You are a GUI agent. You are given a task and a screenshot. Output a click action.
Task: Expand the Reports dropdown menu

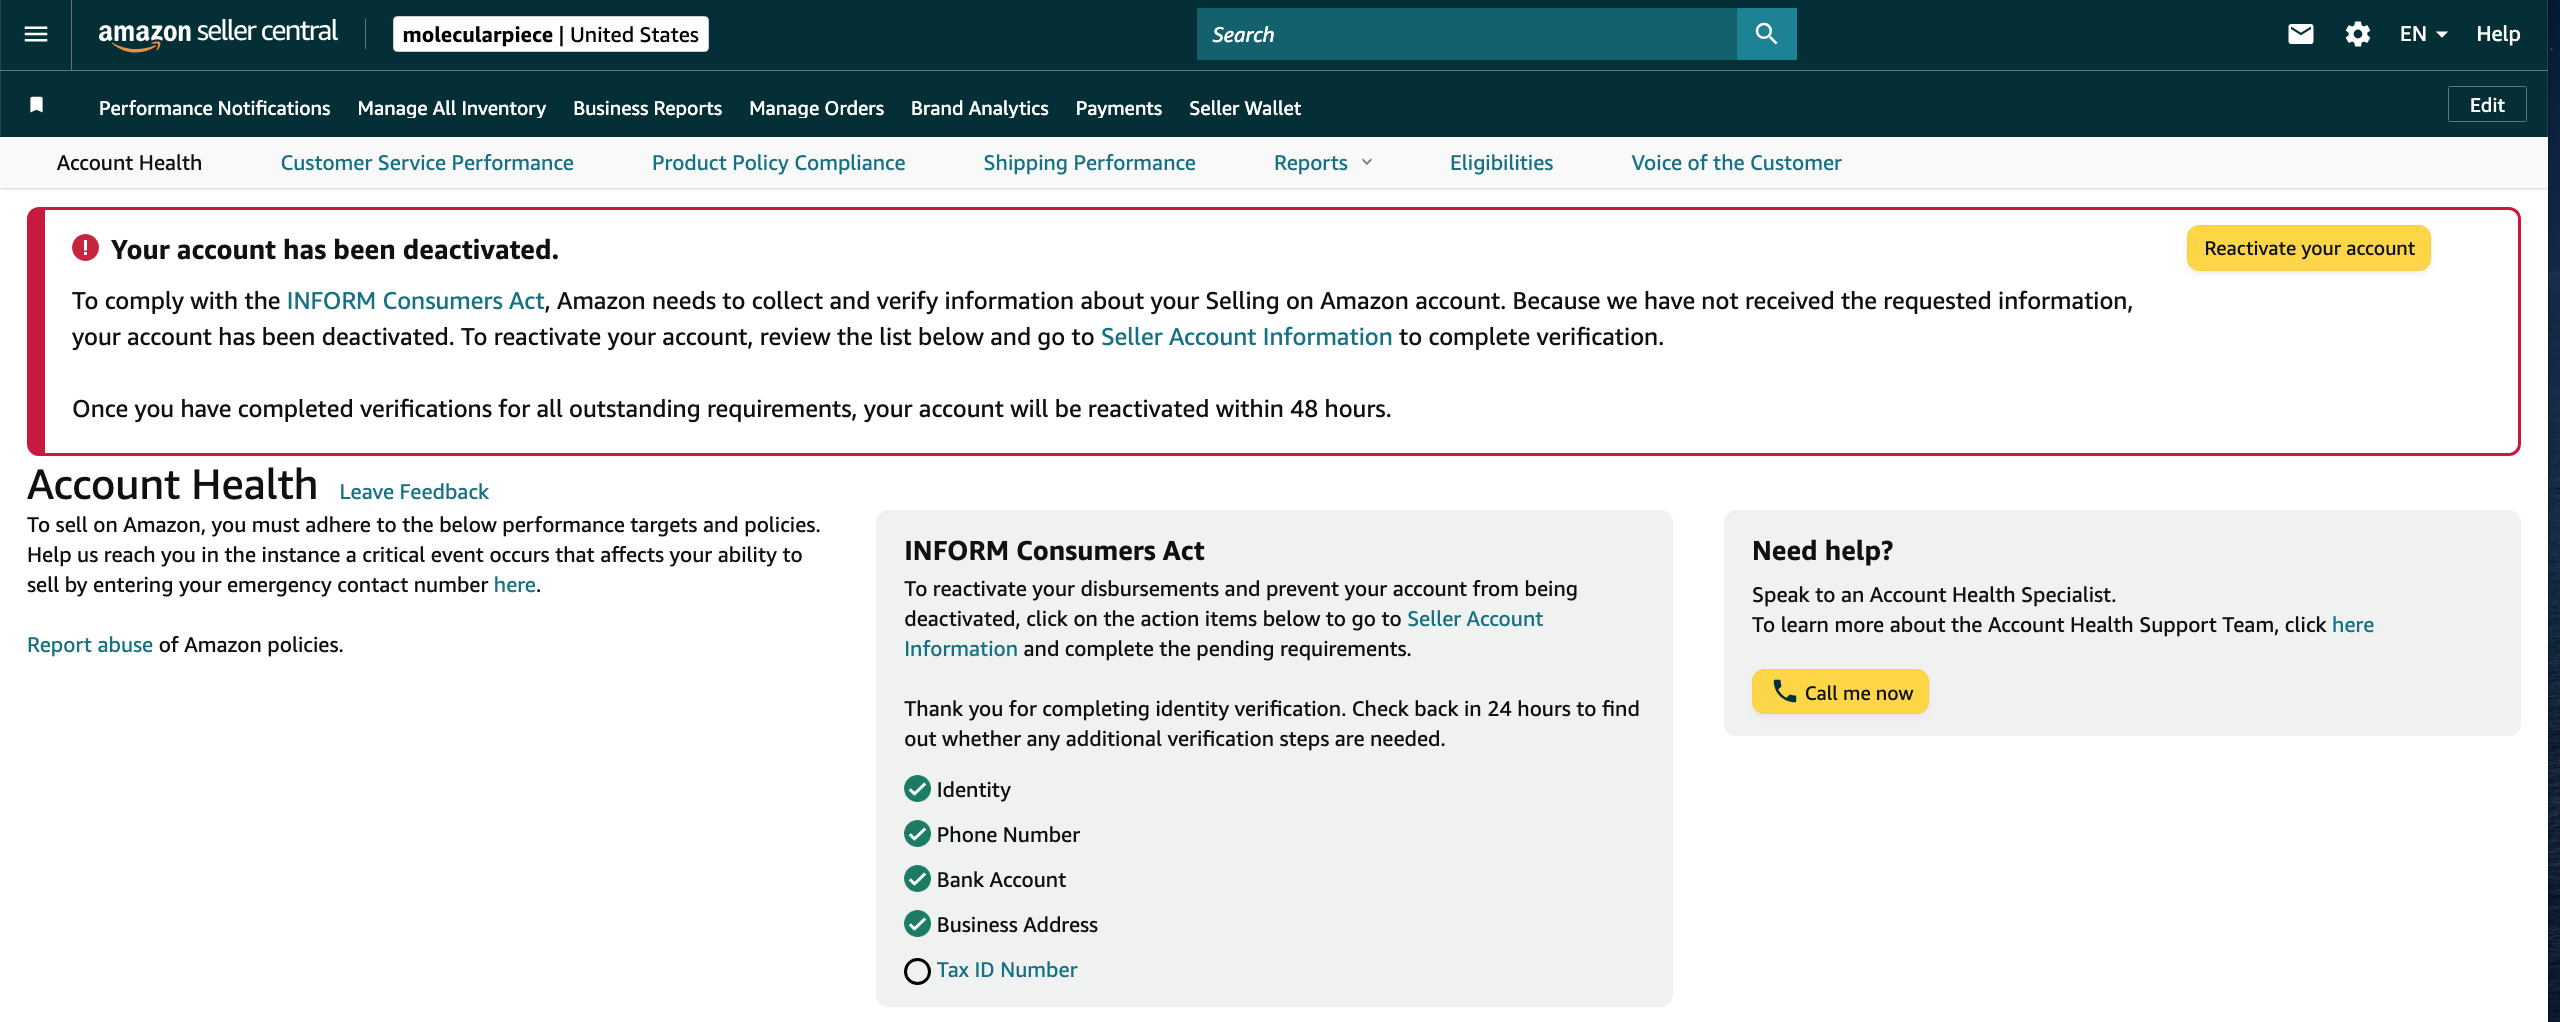(x=1323, y=162)
